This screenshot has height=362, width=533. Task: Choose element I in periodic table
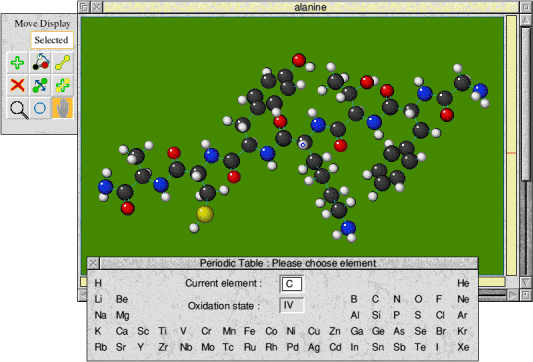pos(437,347)
